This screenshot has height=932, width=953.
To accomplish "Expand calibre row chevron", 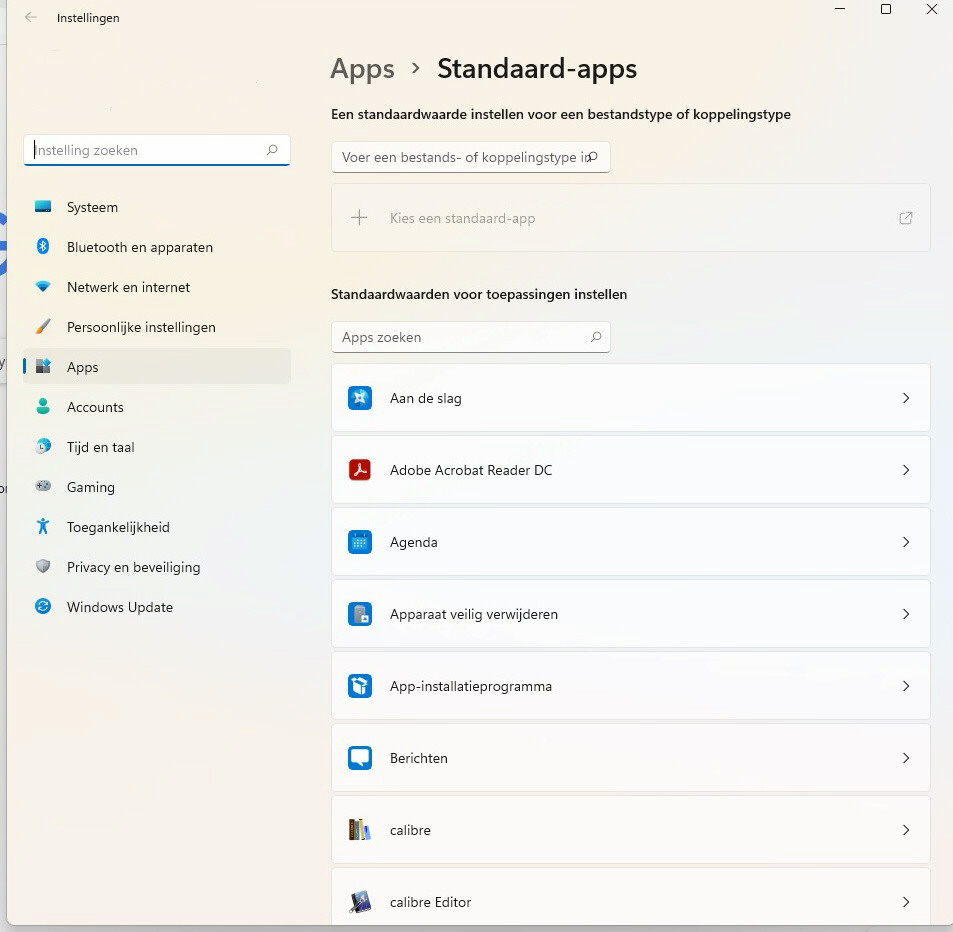I will pyautogui.click(x=906, y=830).
